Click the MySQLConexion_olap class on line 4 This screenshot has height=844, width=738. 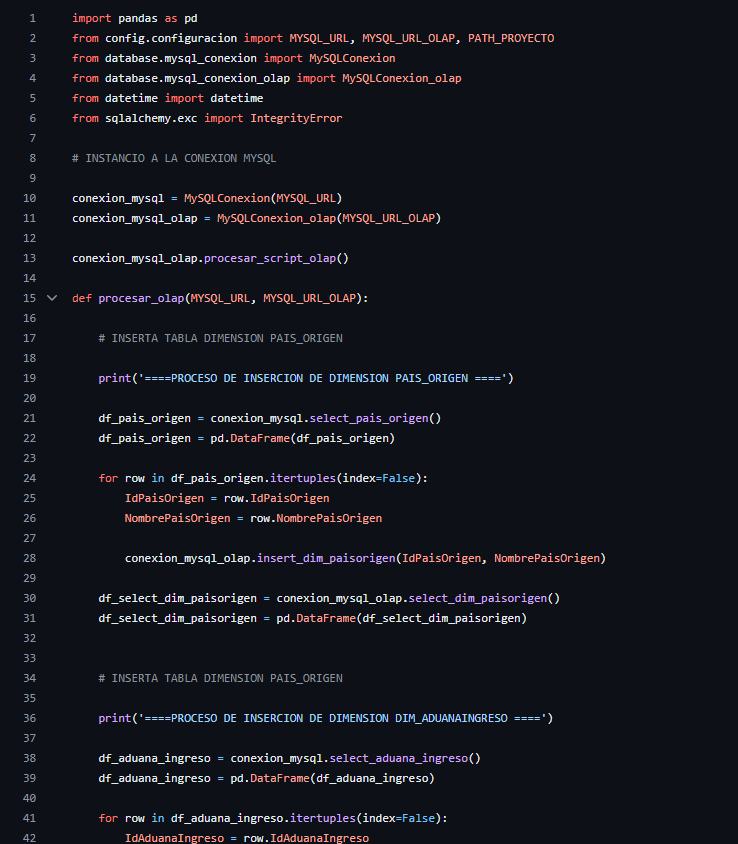point(401,78)
